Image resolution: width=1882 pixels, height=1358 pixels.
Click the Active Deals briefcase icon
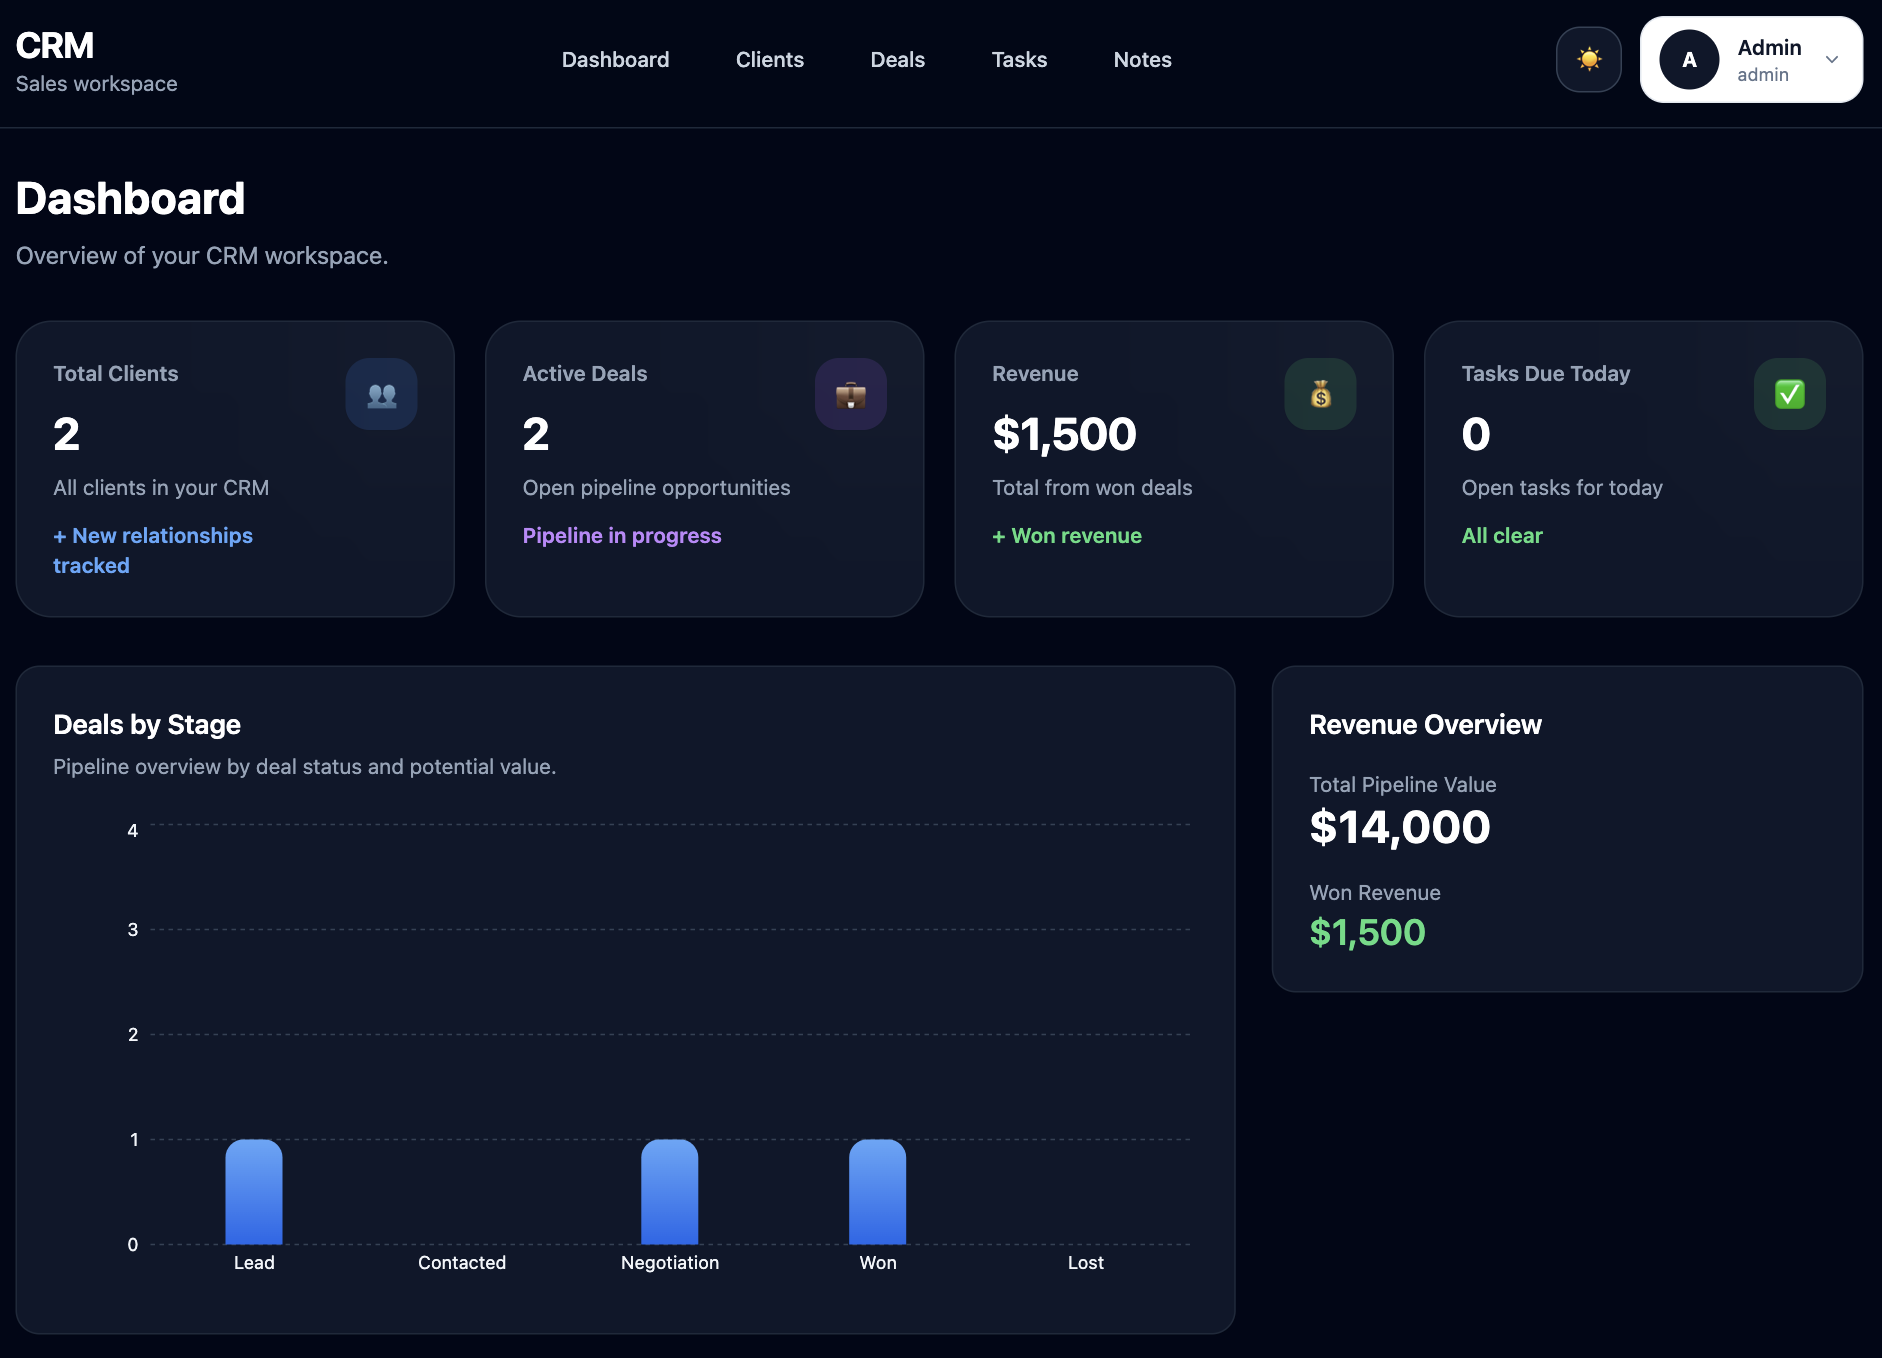tap(851, 394)
